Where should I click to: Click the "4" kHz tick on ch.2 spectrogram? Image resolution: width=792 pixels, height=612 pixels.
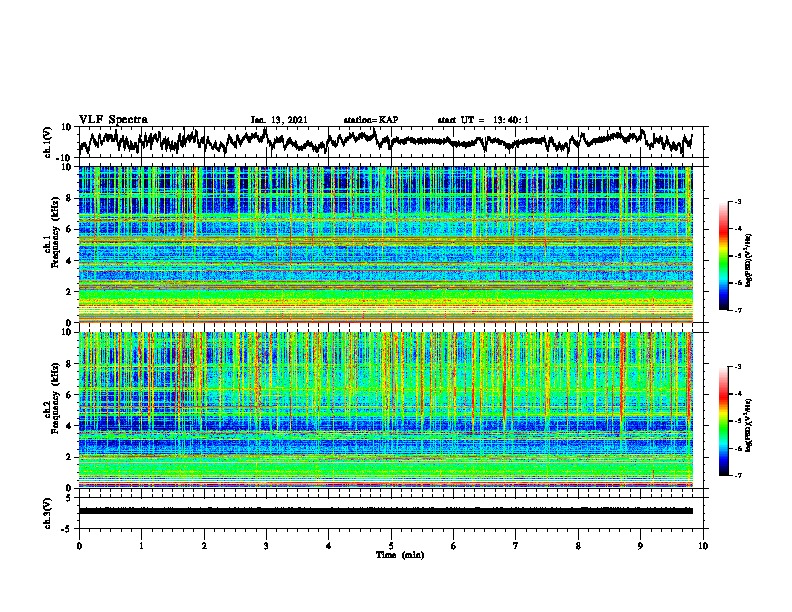point(70,426)
